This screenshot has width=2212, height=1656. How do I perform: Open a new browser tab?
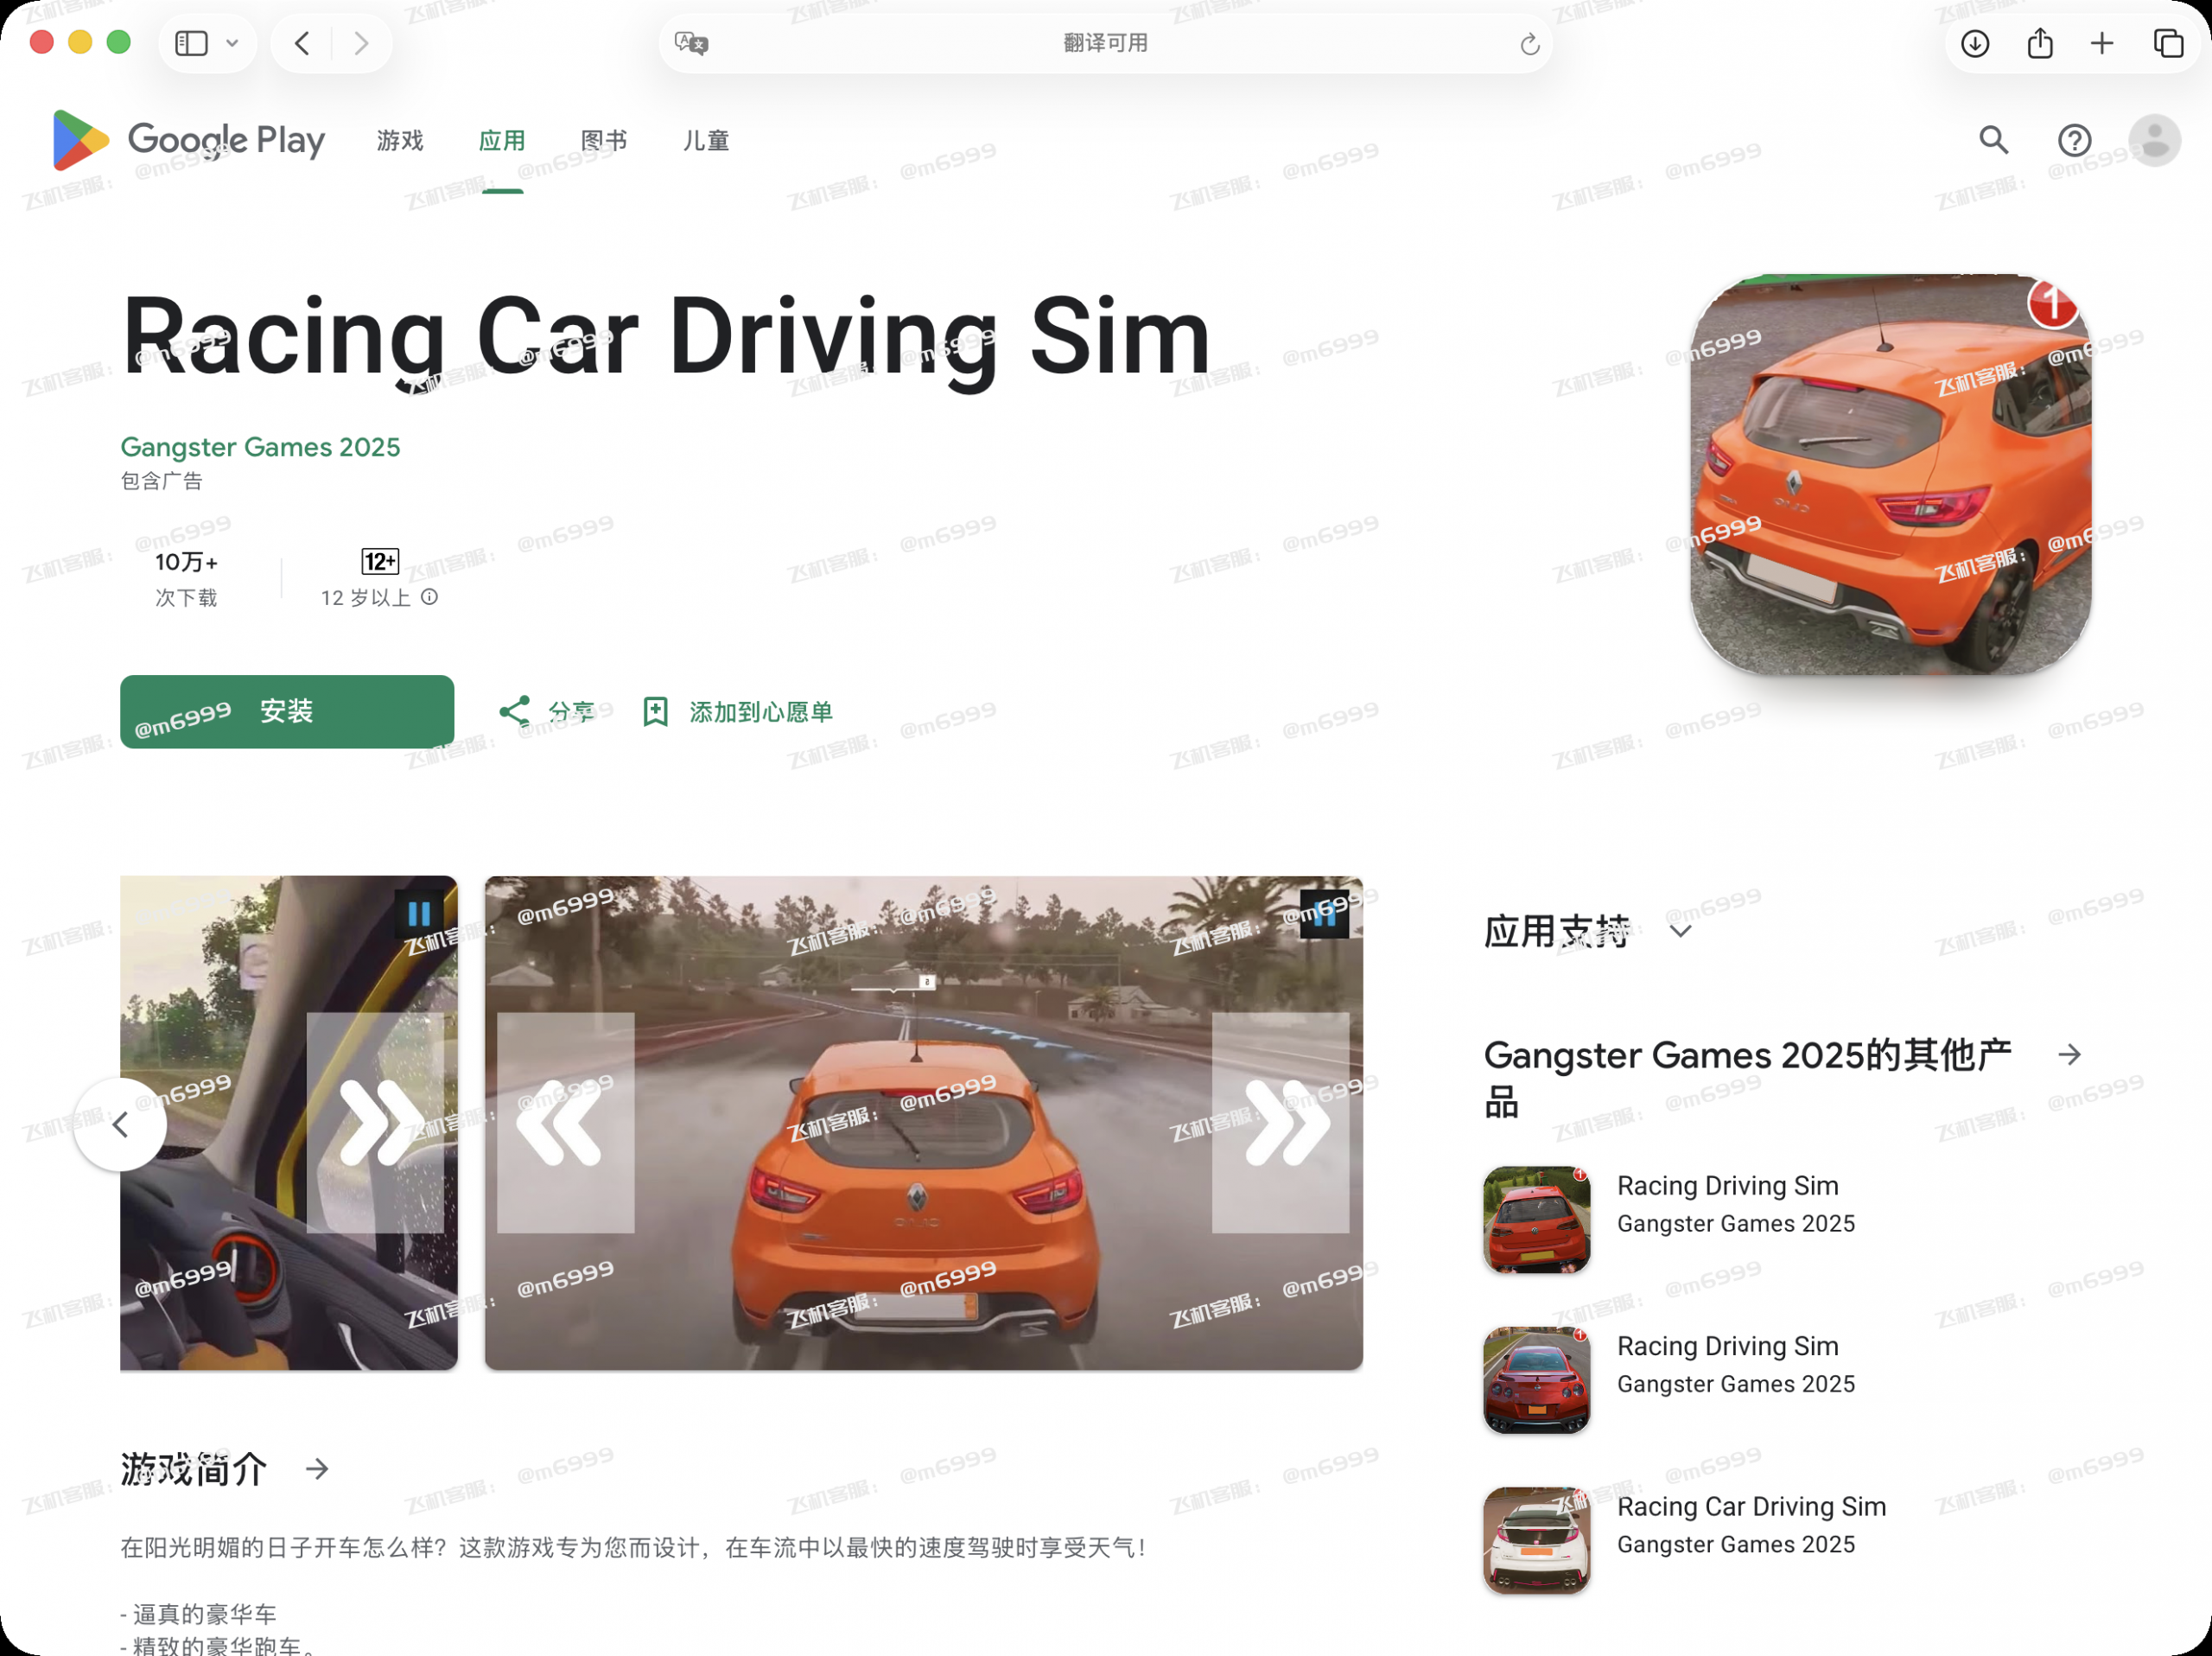(2102, 43)
